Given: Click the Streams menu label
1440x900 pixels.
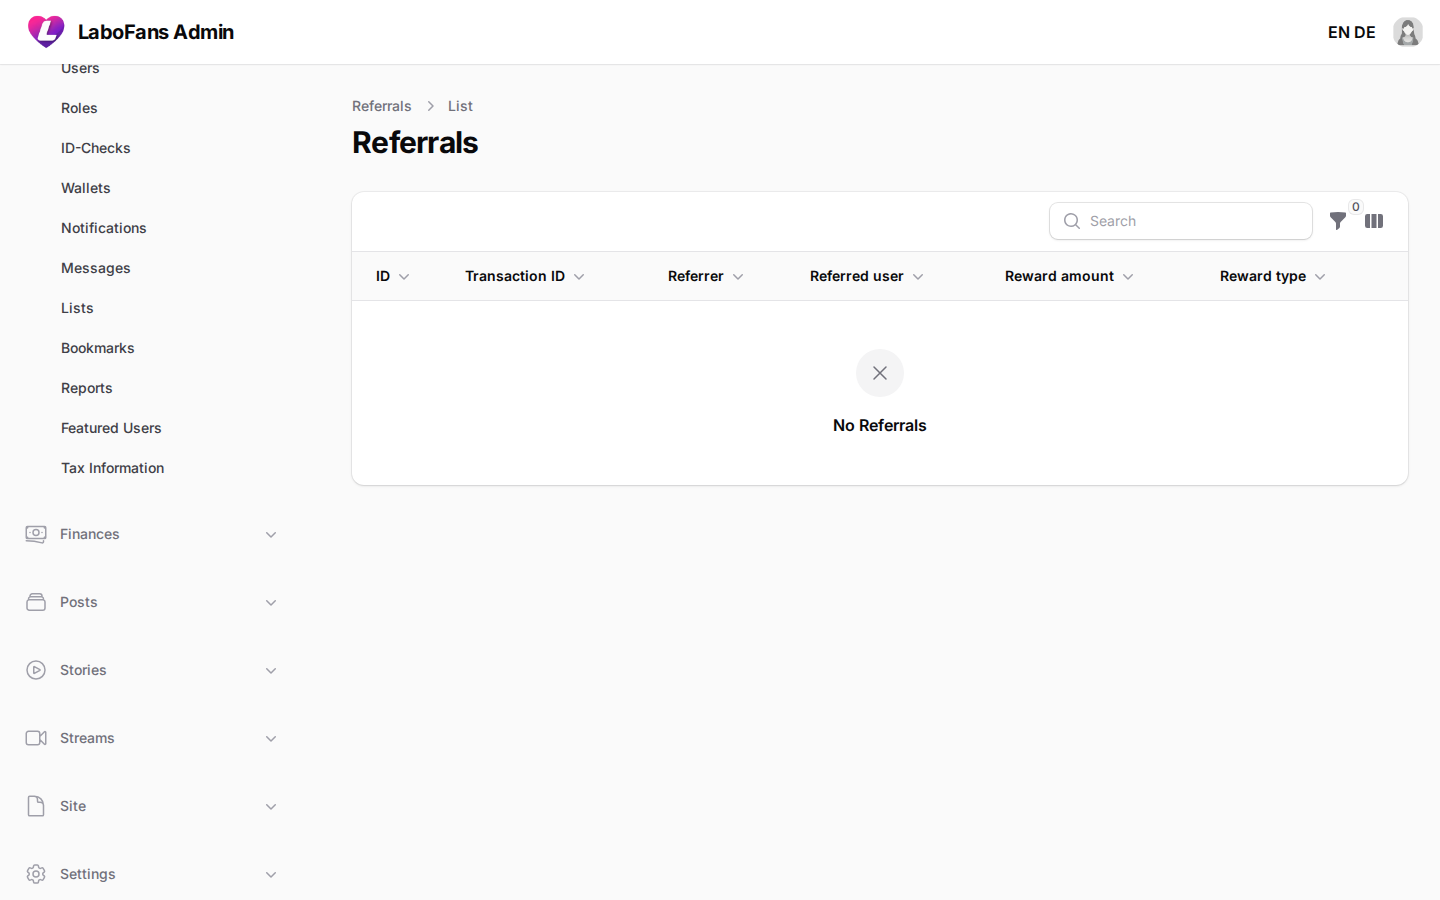Looking at the screenshot, I should coord(87,738).
